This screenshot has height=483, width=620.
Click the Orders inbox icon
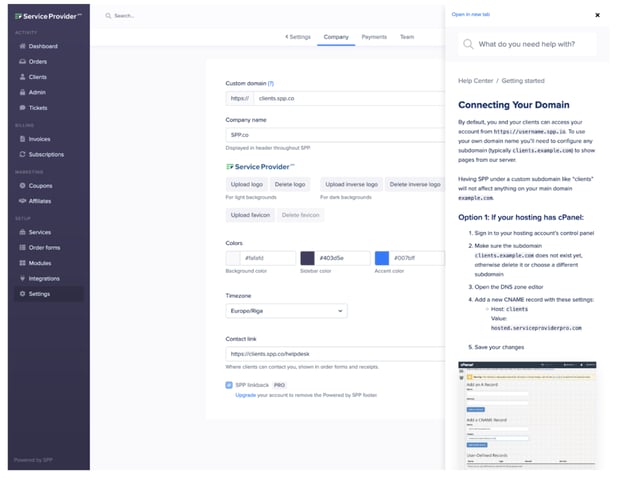point(23,62)
